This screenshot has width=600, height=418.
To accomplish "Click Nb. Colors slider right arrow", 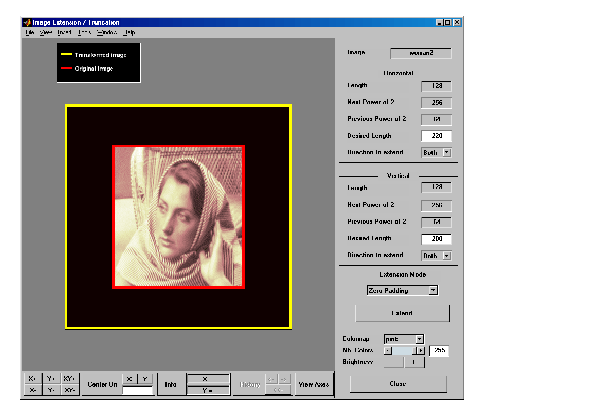I will point(421,351).
